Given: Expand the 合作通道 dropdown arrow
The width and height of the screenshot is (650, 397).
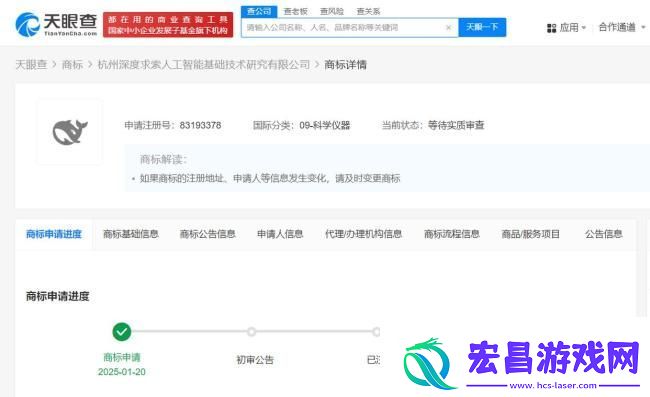Looking at the screenshot, I should pos(643,27).
